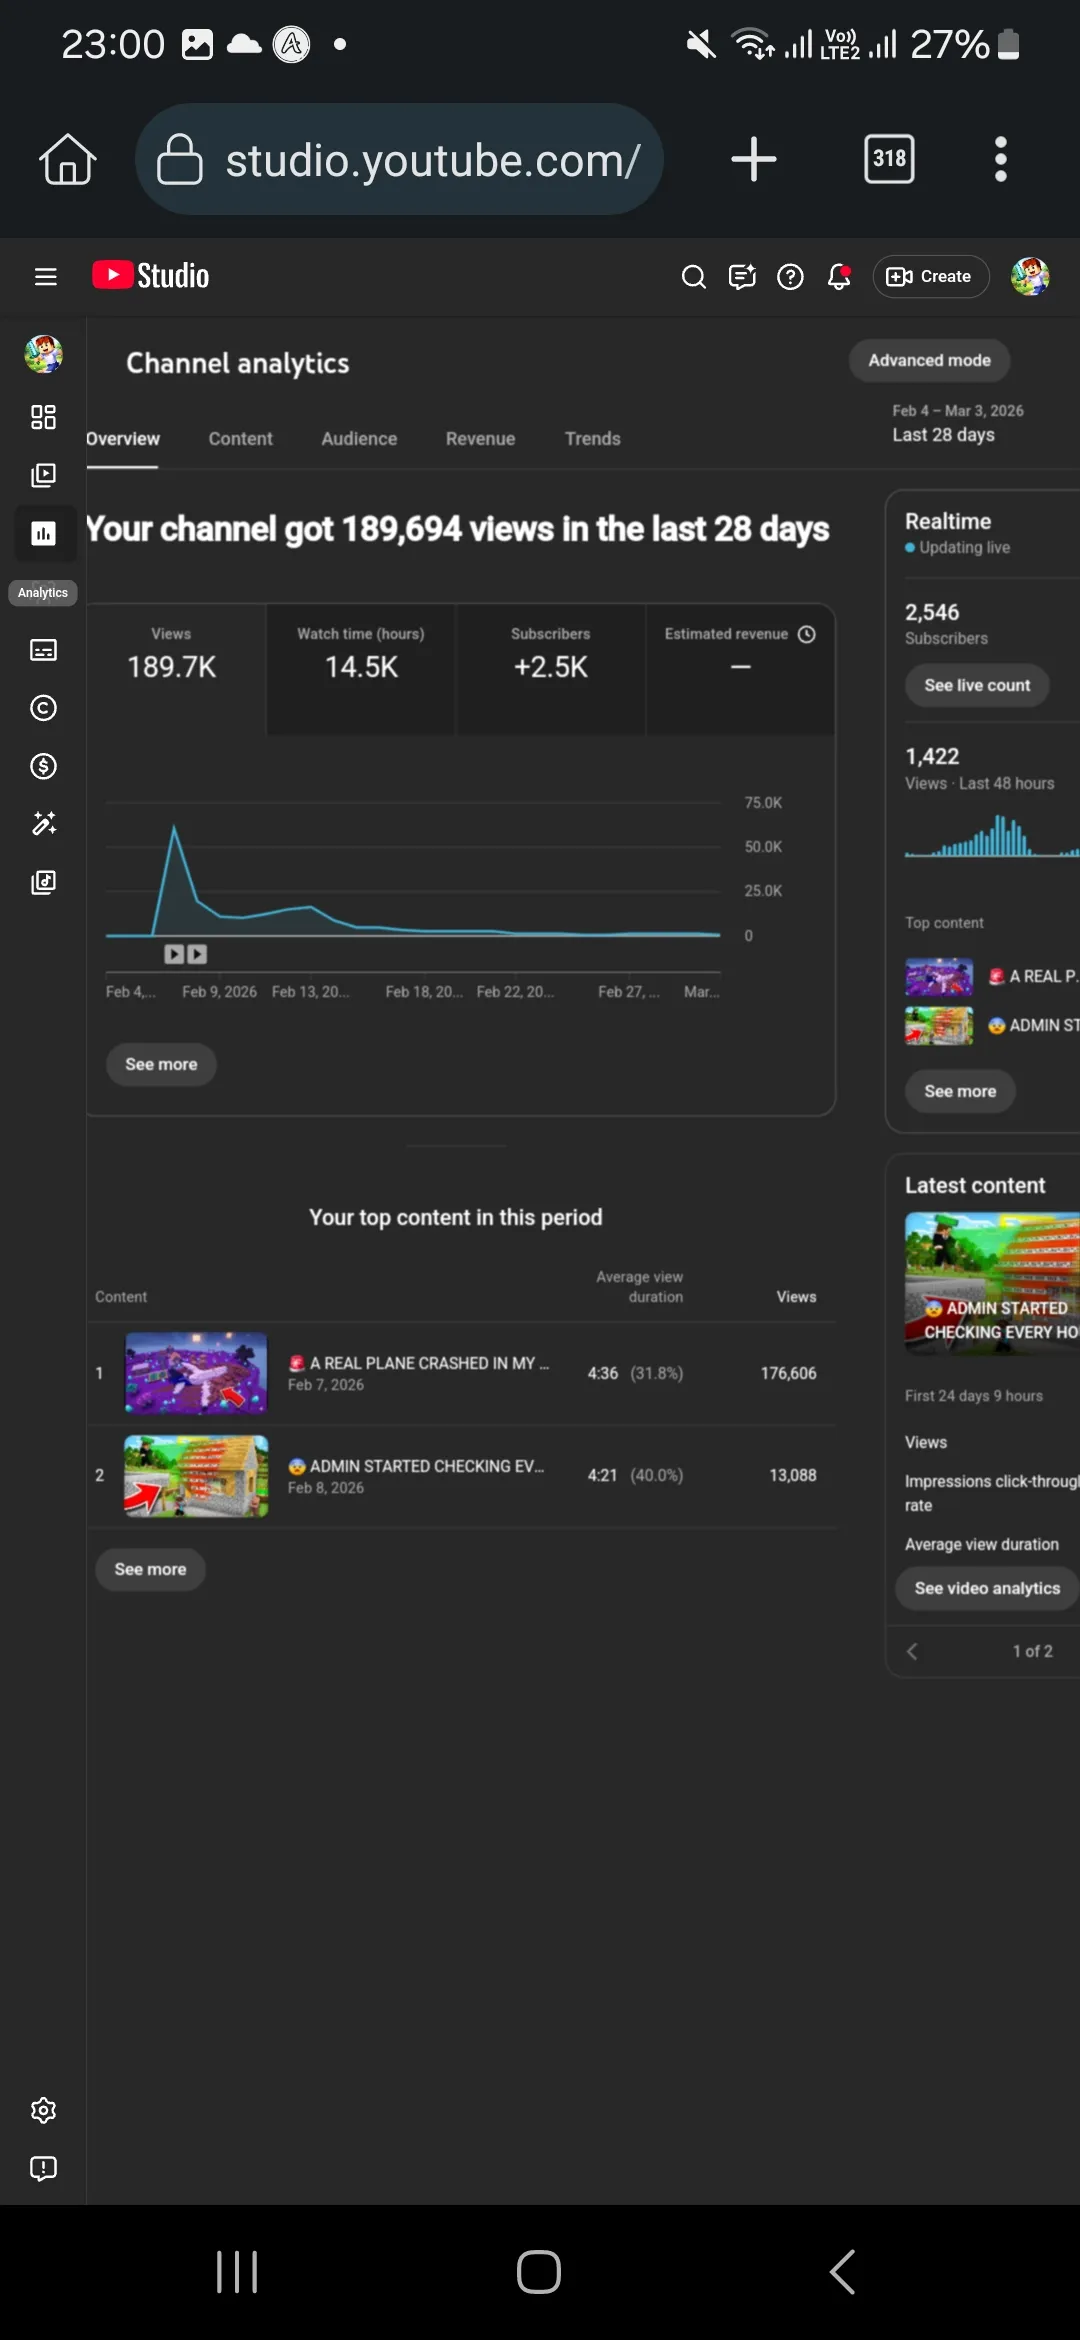Open the send feedback comments icon
This screenshot has height=2340, width=1080.
pyautogui.click(x=742, y=277)
